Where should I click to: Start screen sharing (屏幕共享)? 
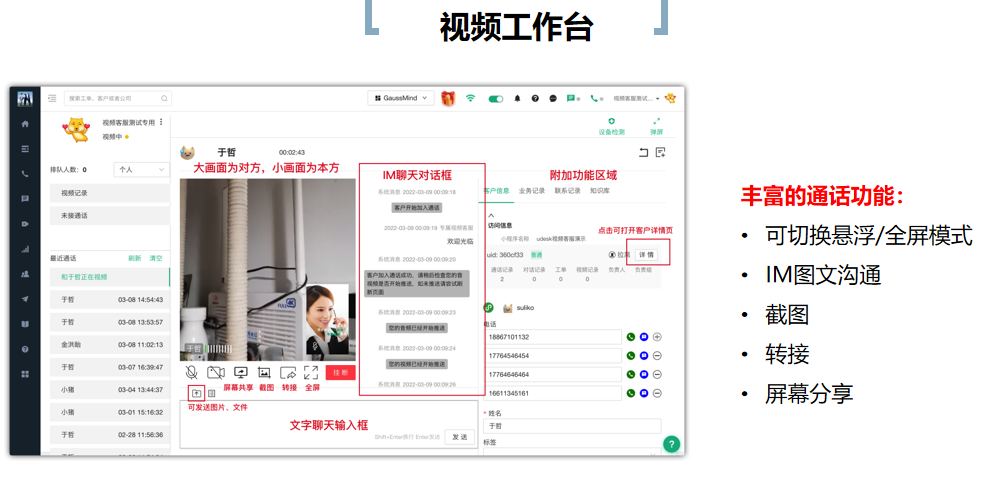[x=239, y=372]
